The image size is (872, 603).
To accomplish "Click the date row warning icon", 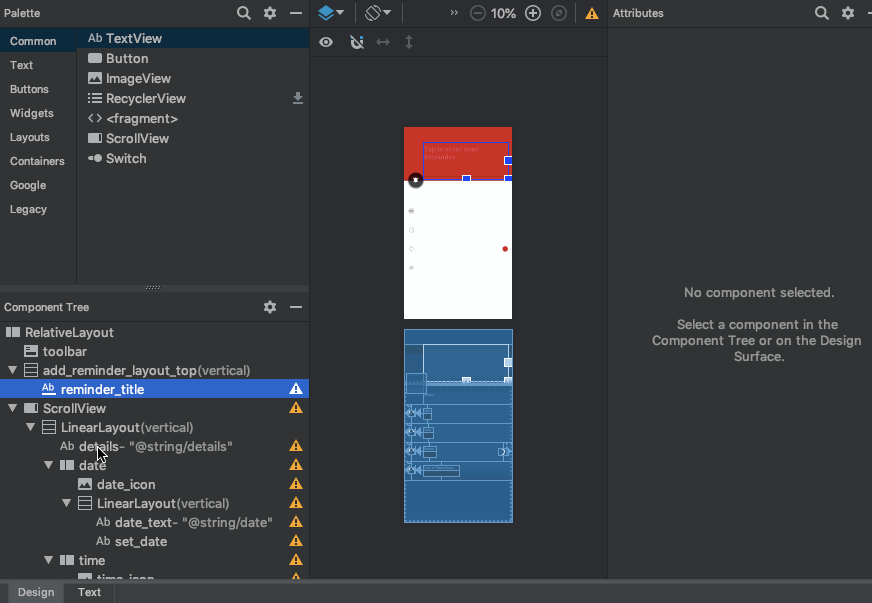I will pyautogui.click(x=296, y=465).
